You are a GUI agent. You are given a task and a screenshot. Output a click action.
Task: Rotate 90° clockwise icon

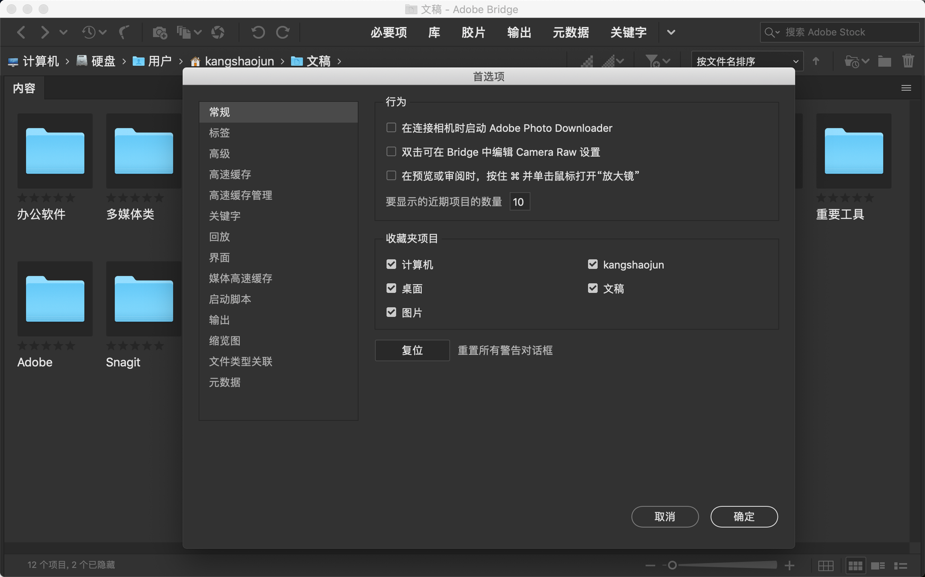click(283, 32)
